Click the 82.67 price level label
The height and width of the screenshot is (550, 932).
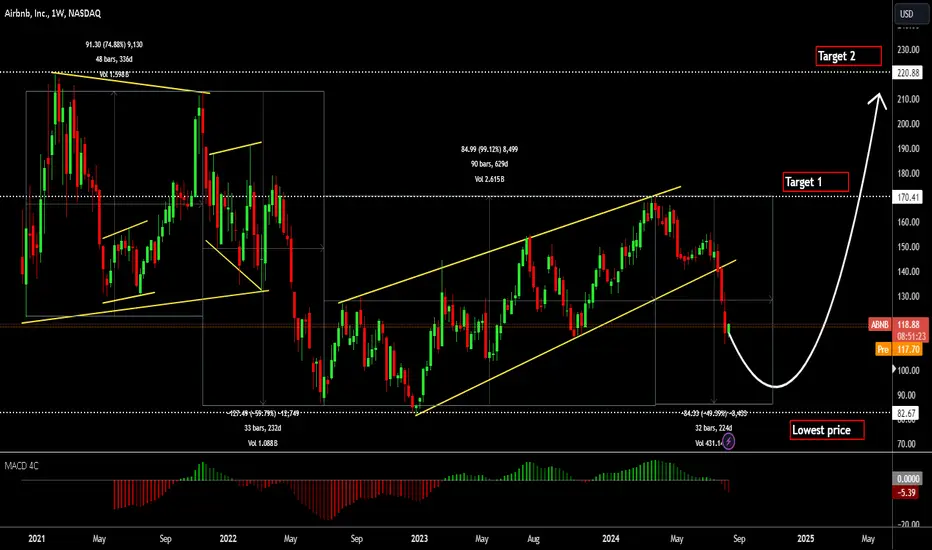[x=908, y=413]
